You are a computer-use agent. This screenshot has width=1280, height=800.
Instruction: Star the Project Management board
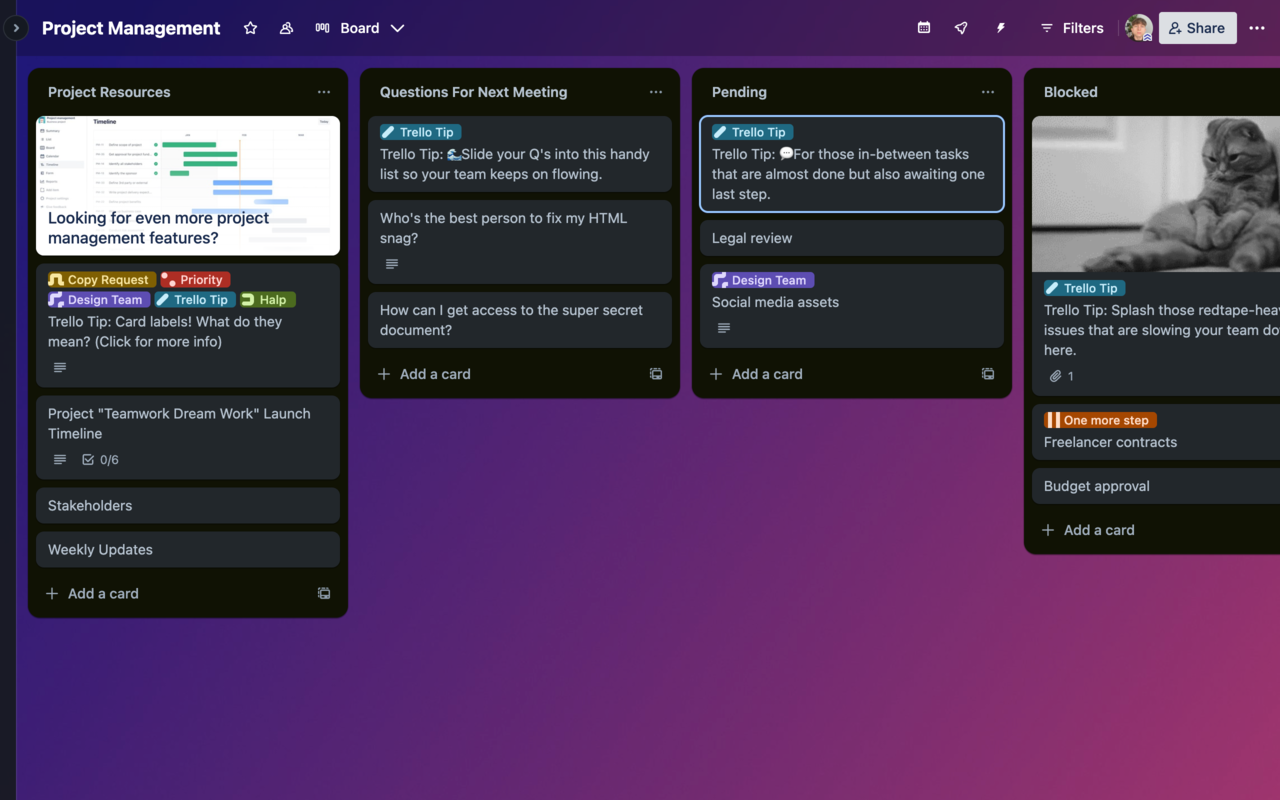[250, 28]
